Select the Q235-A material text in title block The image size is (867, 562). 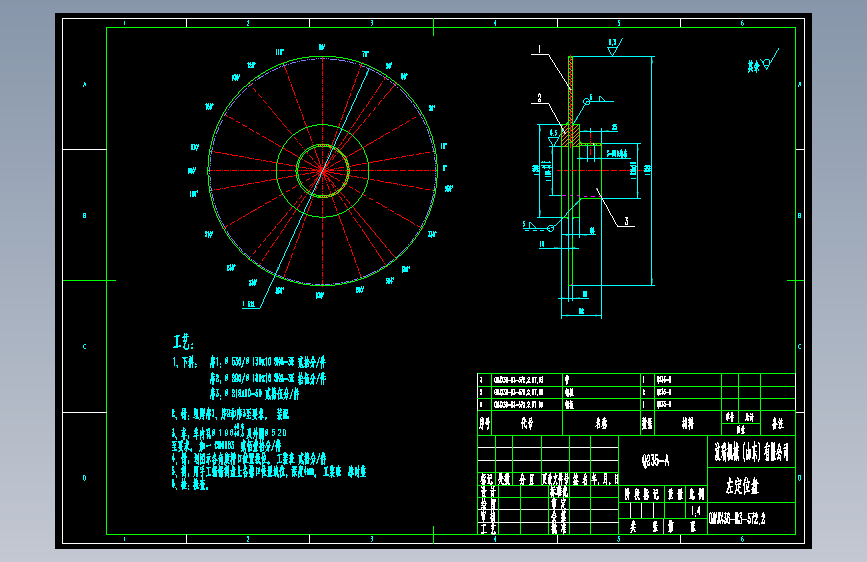pyautogui.click(x=655, y=460)
